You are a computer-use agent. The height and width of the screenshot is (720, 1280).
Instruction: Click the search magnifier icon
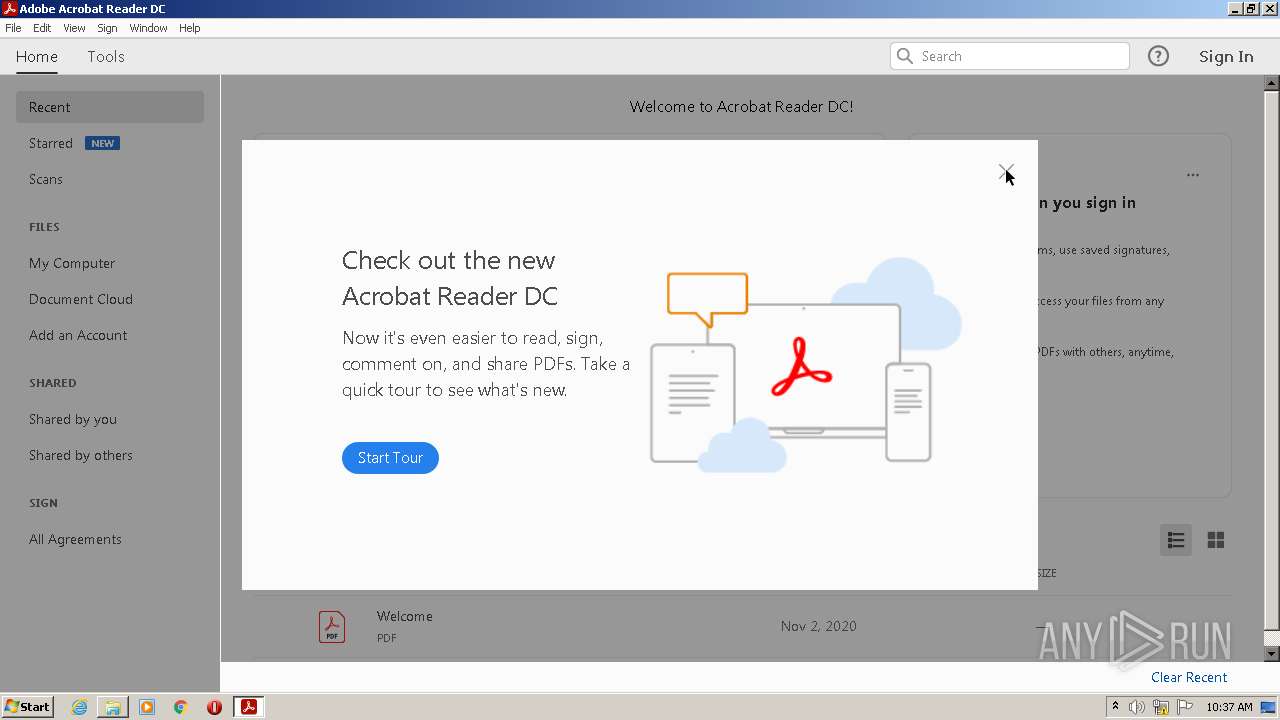pyautogui.click(x=905, y=56)
